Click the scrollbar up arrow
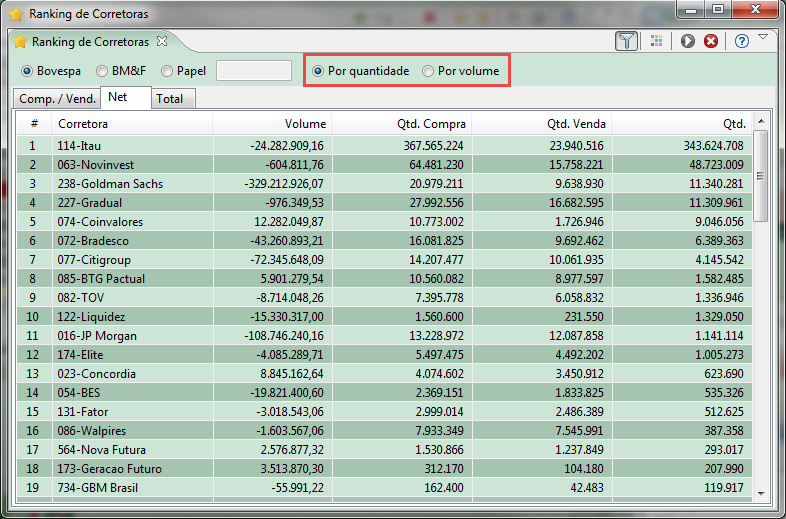The height and width of the screenshot is (519, 786). pos(761,121)
